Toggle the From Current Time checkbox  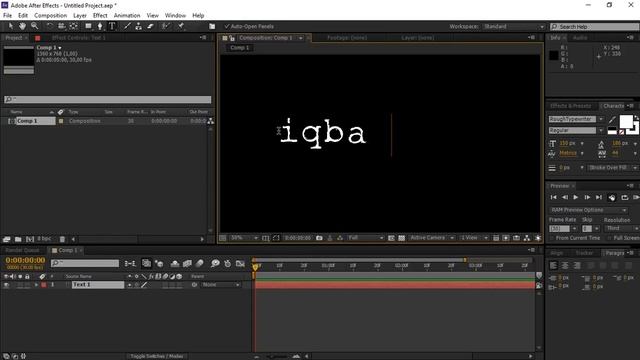tap(552, 238)
